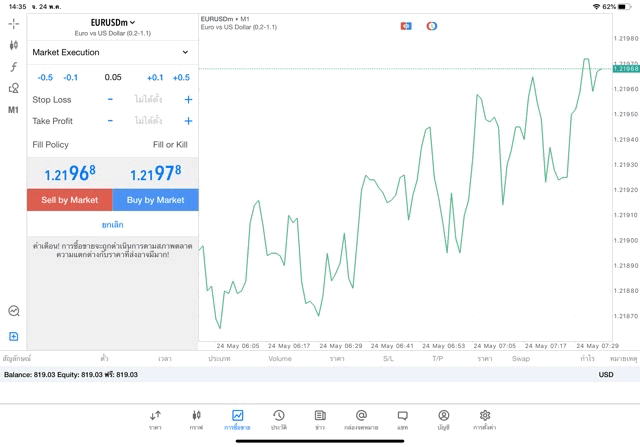Tap the USD currency label
This screenshot has width=640, height=447.
(606, 374)
